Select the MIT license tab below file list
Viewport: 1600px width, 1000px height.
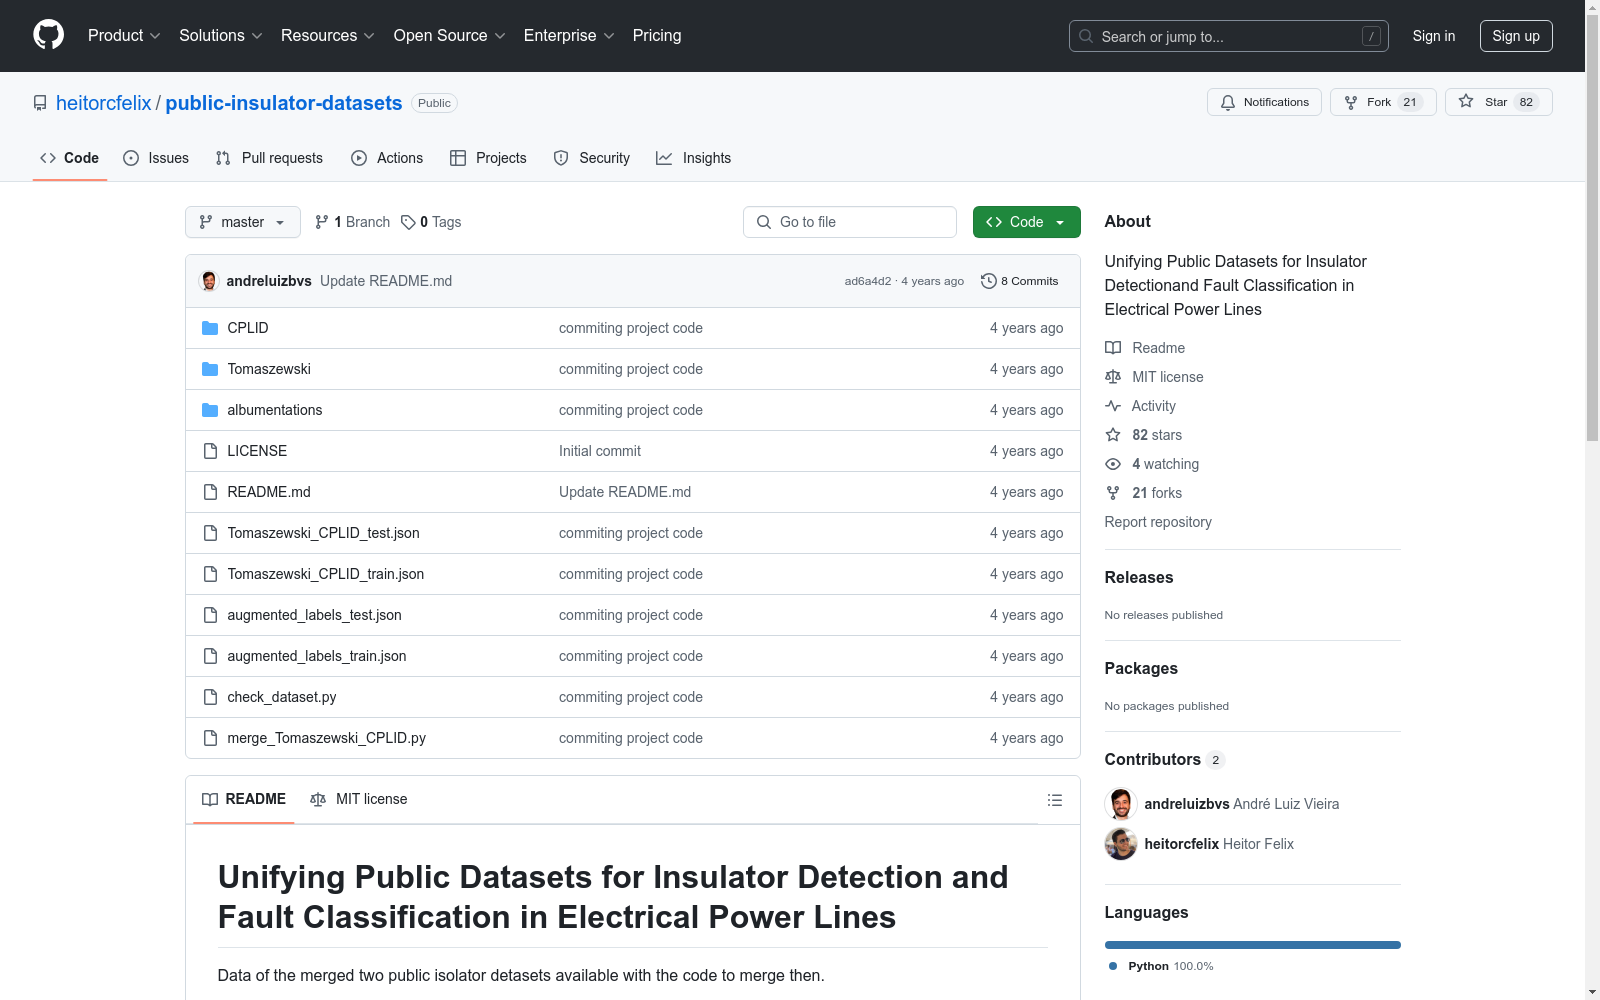point(359,799)
